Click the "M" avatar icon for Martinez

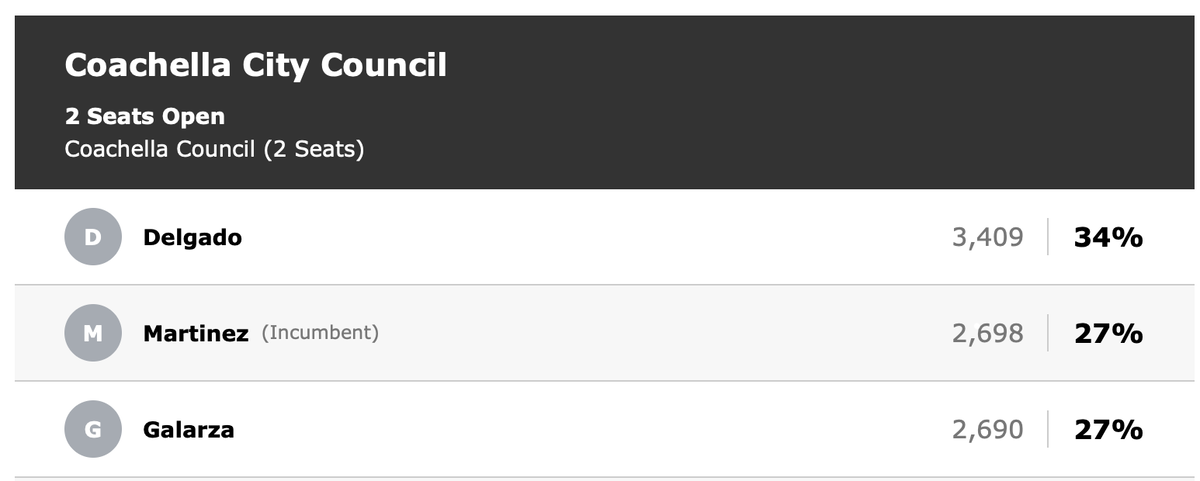(x=93, y=333)
